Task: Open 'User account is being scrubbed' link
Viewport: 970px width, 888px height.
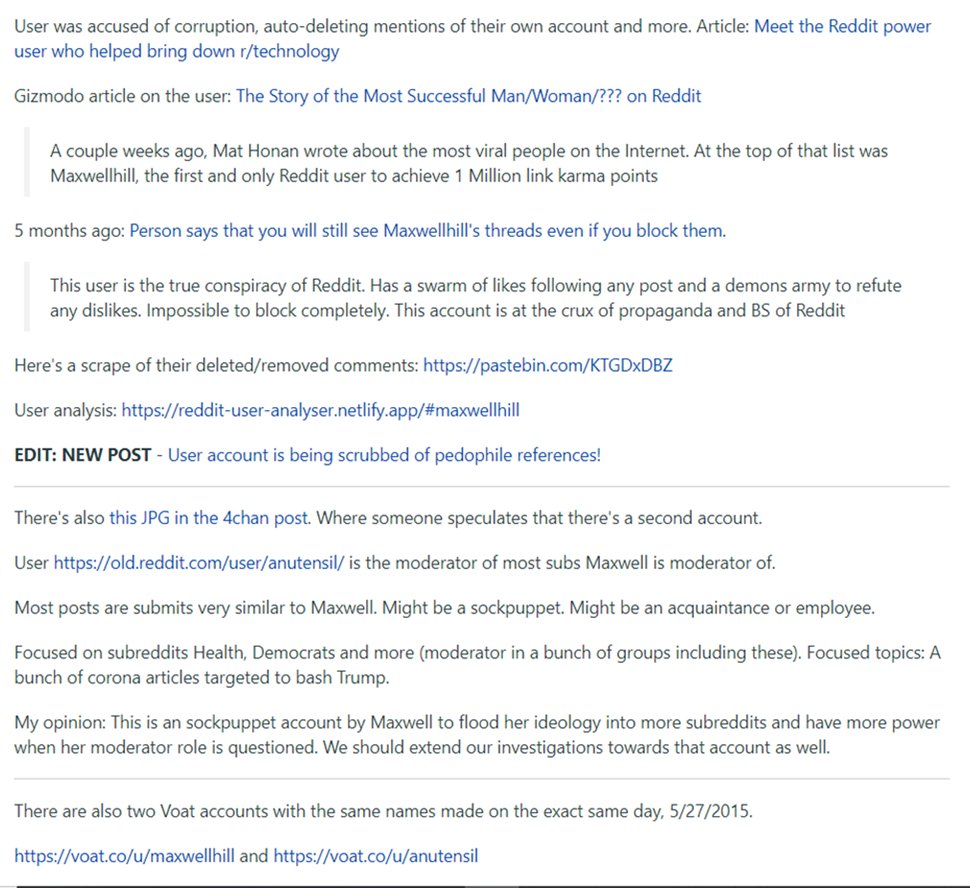Action: click(x=384, y=455)
